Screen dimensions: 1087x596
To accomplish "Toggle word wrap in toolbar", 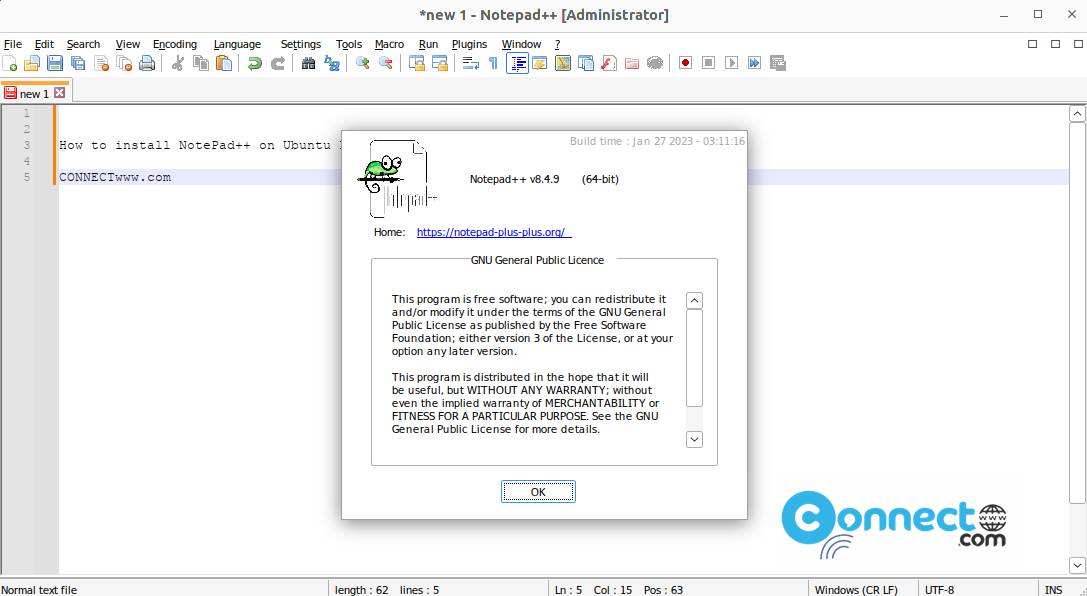I will [x=471, y=64].
